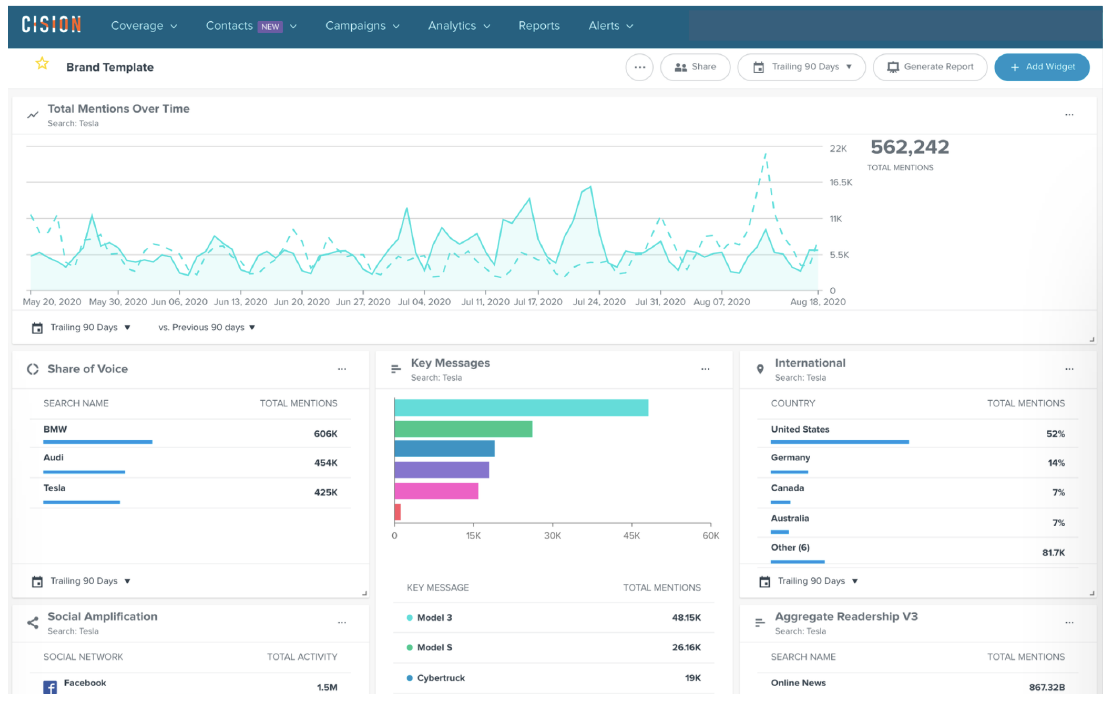This screenshot has width=1109, height=701.
Task: Click the favorite star next to Brand Template
Action: [x=42, y=64]
